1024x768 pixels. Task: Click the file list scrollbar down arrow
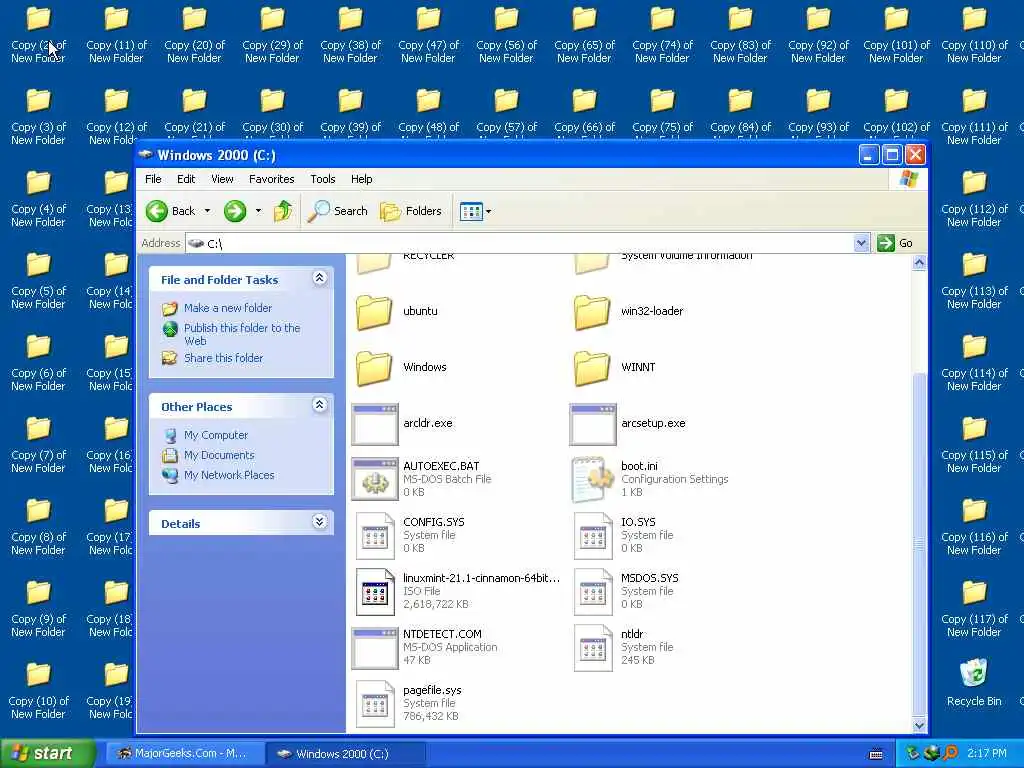920,725
